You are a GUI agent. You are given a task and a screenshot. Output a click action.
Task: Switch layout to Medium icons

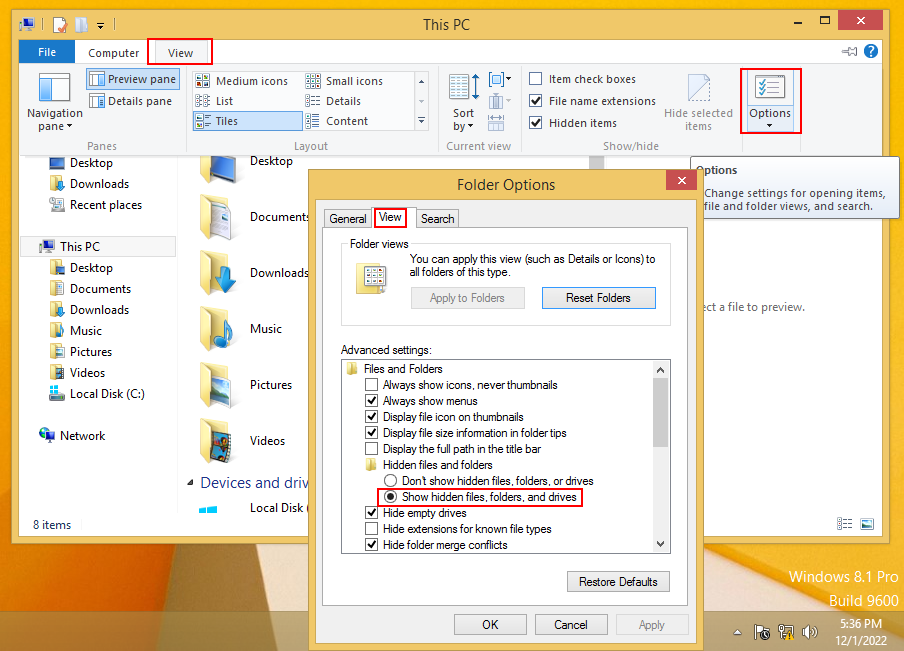(247, 79)
